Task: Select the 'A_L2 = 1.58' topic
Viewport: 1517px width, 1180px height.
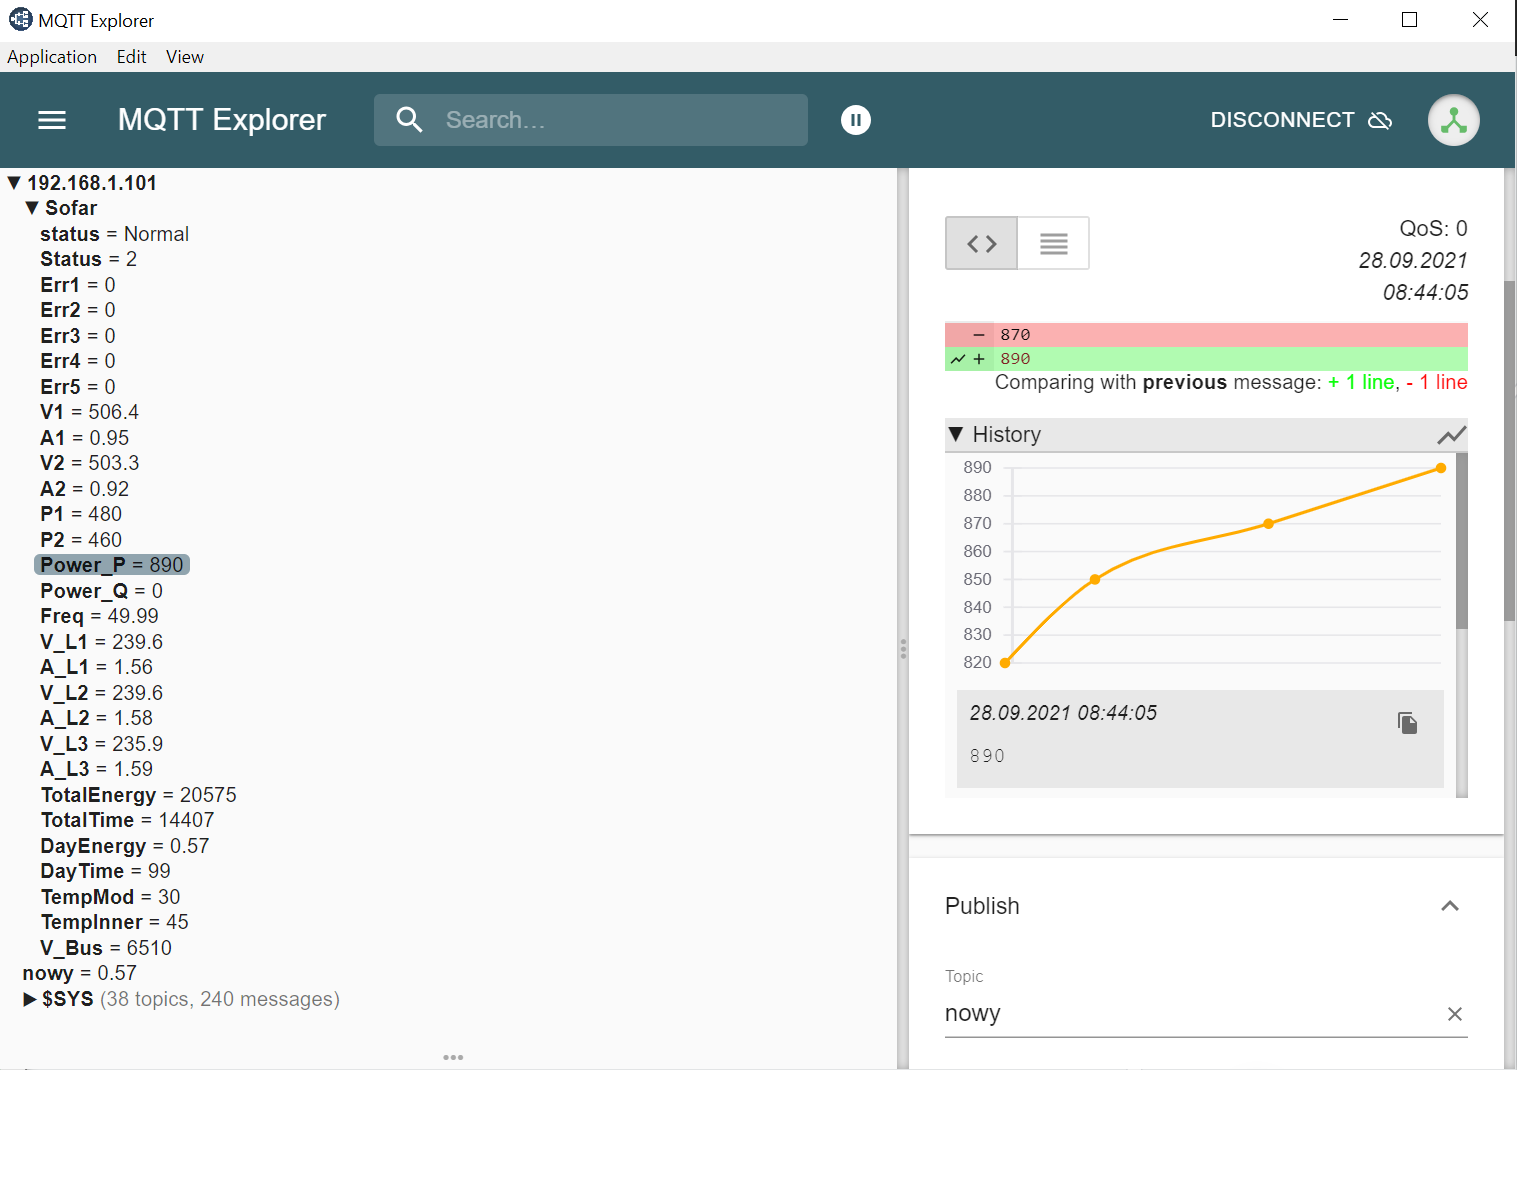Action: point(96,718)
